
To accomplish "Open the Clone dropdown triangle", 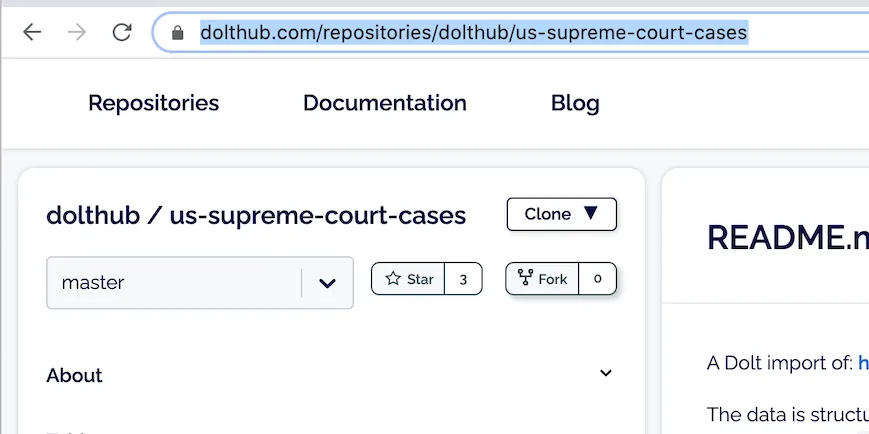I will pyautogui.click(x=590, y=213).
